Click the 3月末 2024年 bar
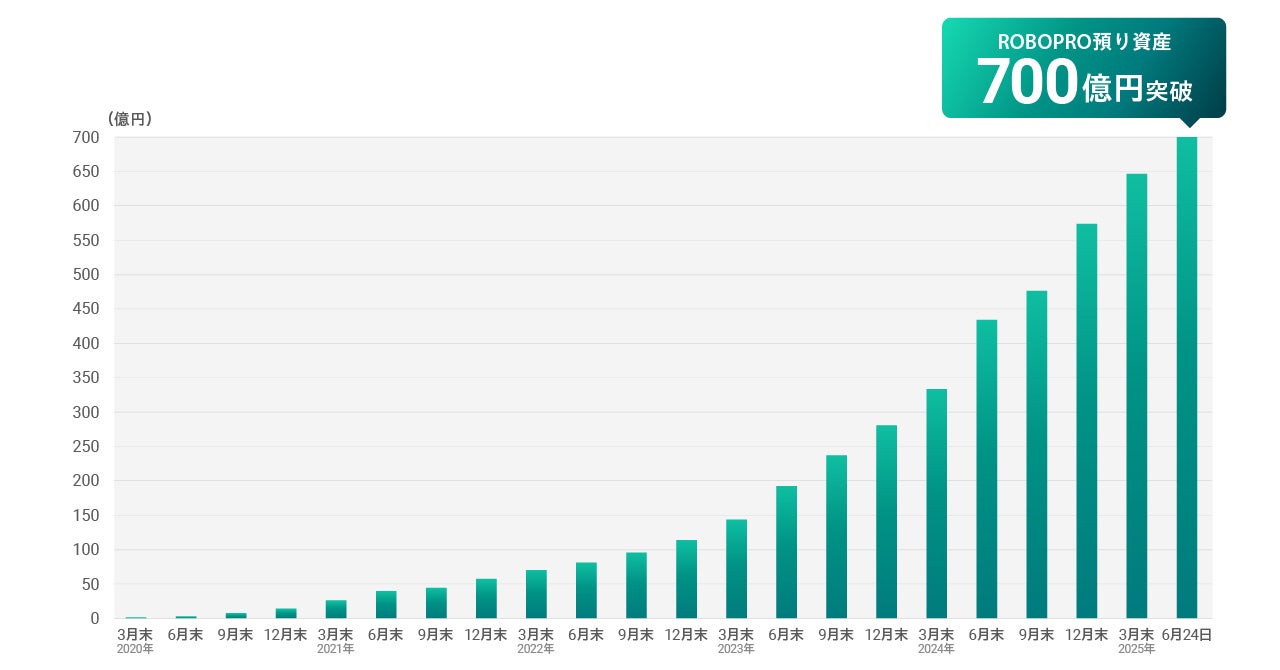Screen dimensions: 1280x670 (936, 503)
